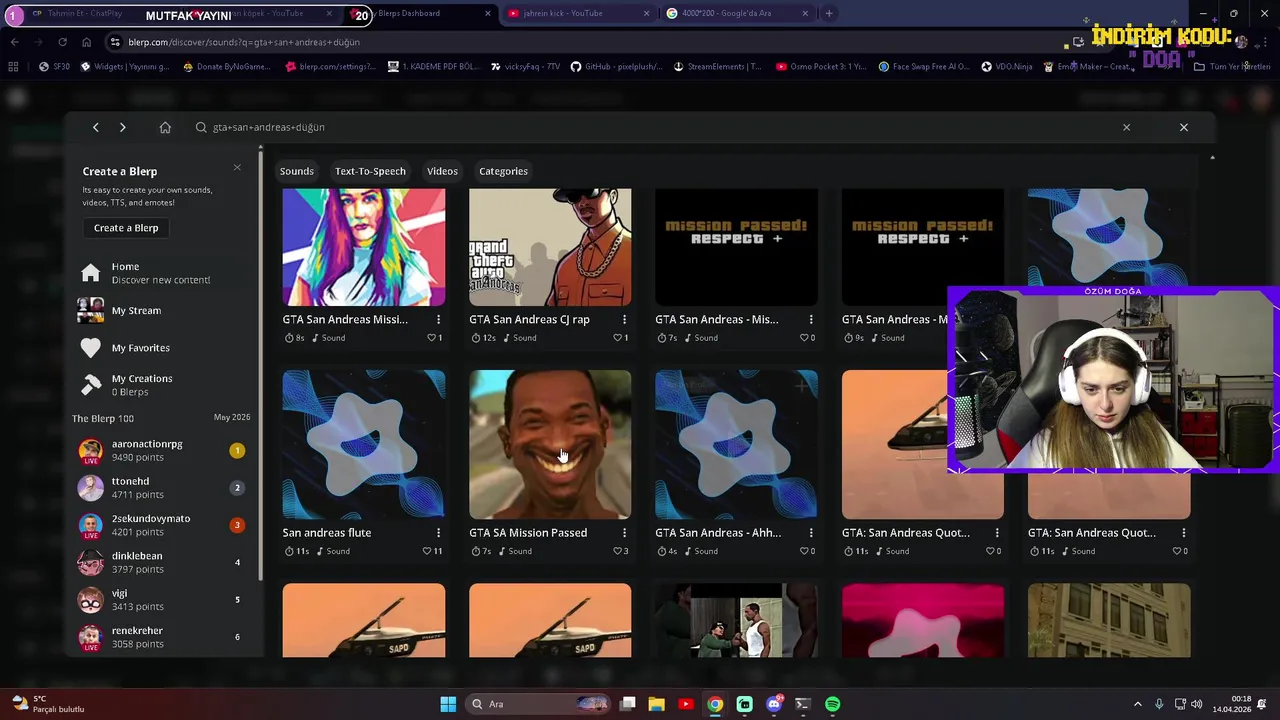The height and width of the screenshot is (720, 1280).
Task: Play GTA San Andreas CJ rap thumbnail
Action: click(550, 247)
